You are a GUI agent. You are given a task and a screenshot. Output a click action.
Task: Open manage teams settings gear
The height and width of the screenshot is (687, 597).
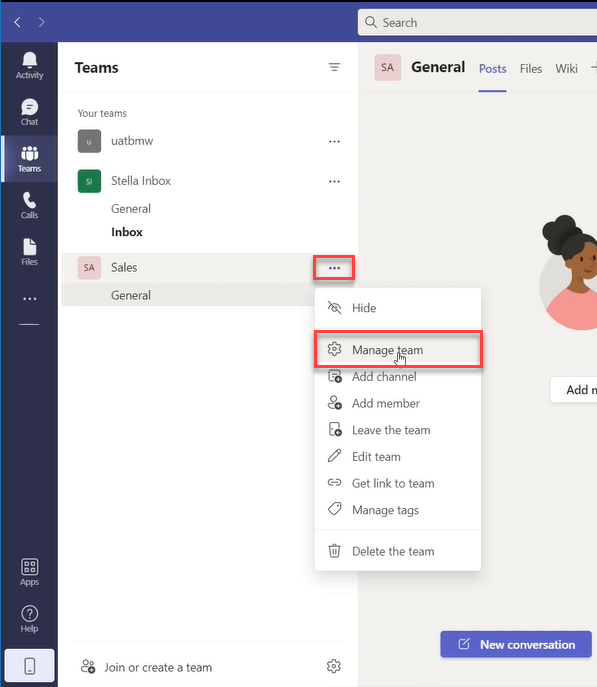pos(333,666)
